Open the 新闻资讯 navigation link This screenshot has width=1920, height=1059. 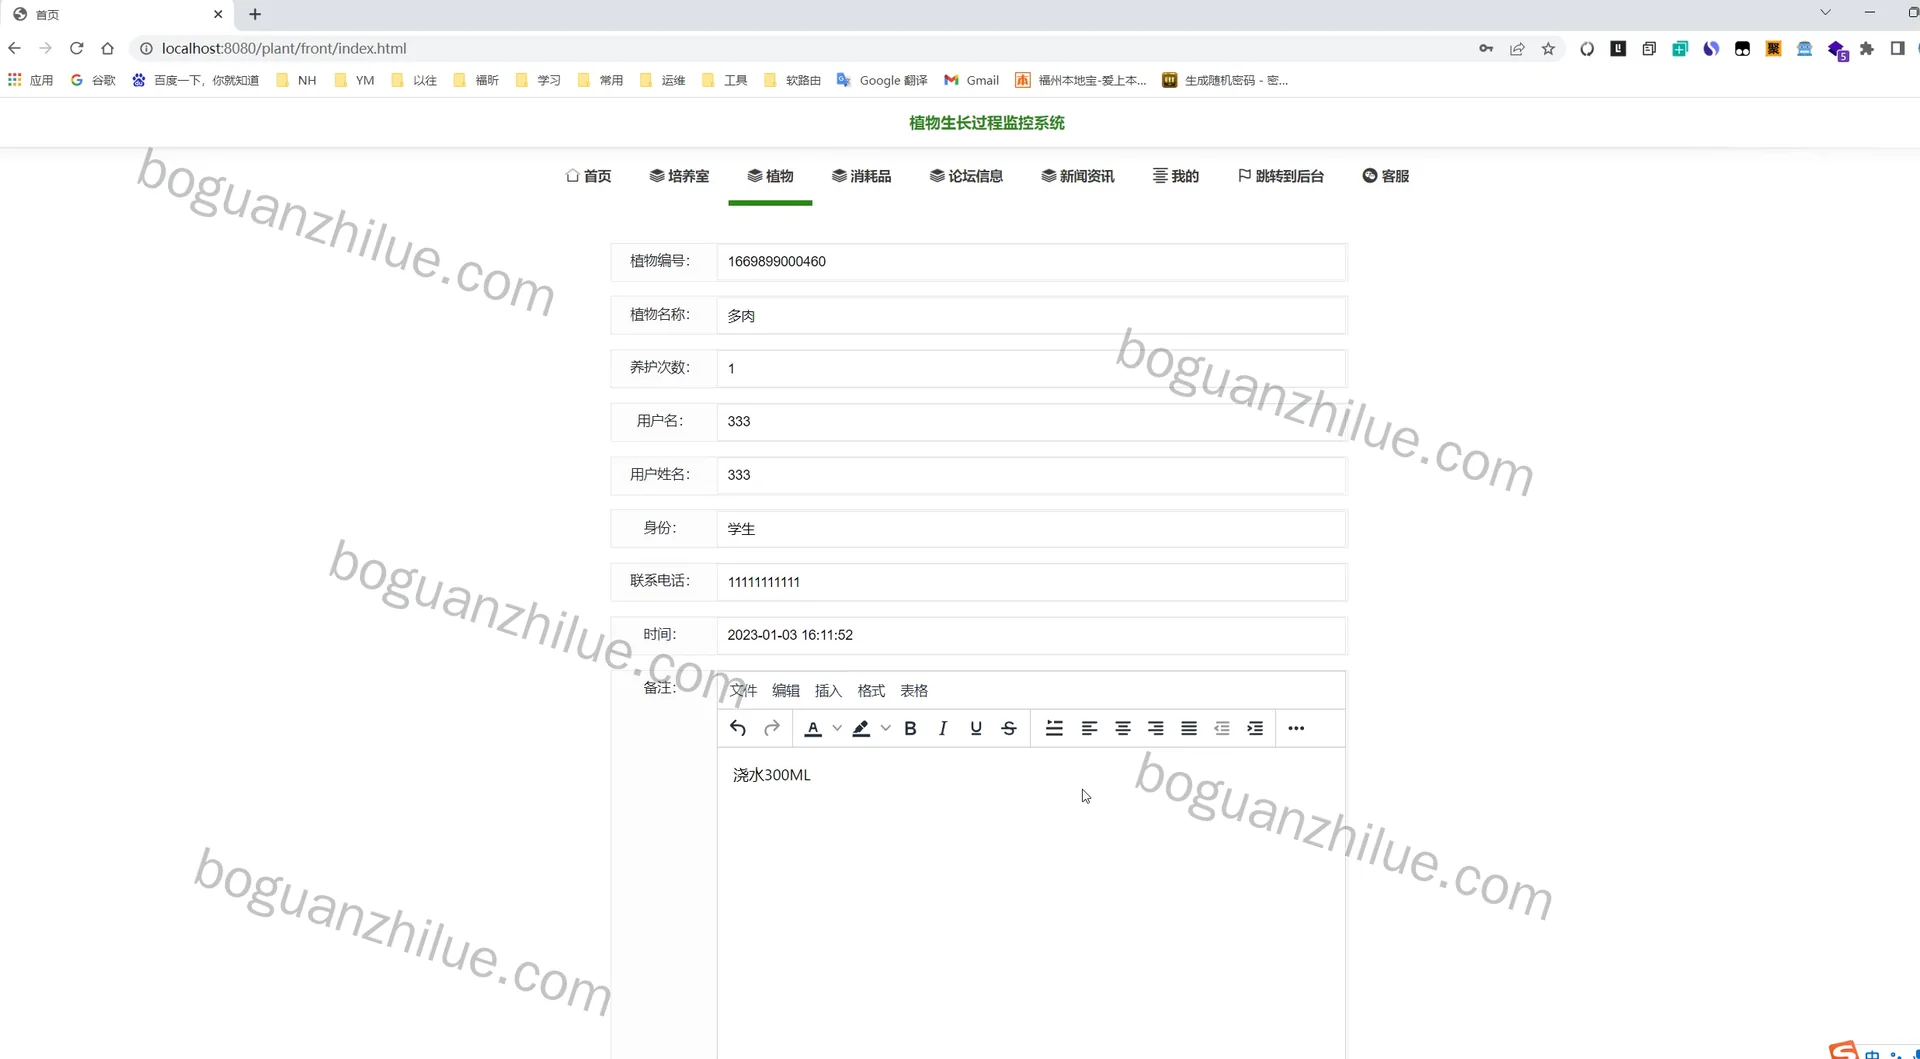[x=1077, y=176]
